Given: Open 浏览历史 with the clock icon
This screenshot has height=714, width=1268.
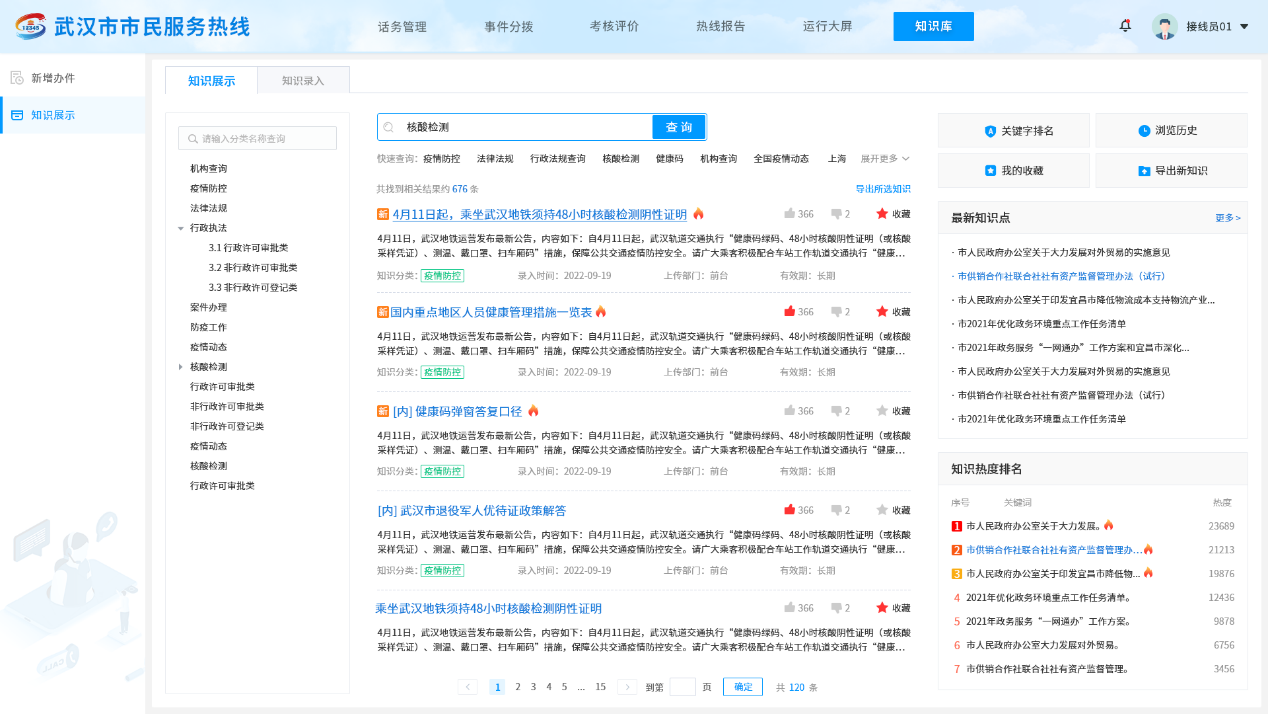Looking at the screenshot, I should 1144,131.
